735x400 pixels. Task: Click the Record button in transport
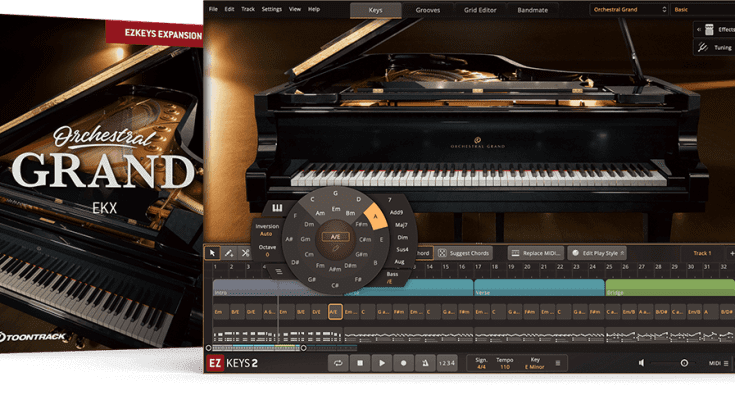tap(404, 363)
